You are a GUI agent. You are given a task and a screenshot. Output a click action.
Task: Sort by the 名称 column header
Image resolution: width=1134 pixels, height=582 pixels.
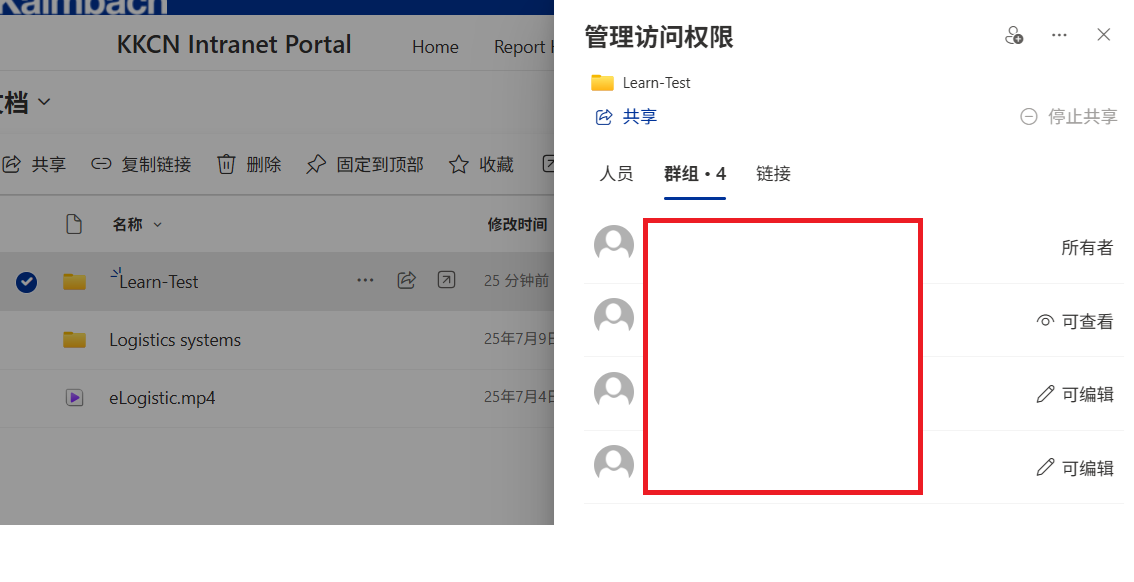coord(137,225)
